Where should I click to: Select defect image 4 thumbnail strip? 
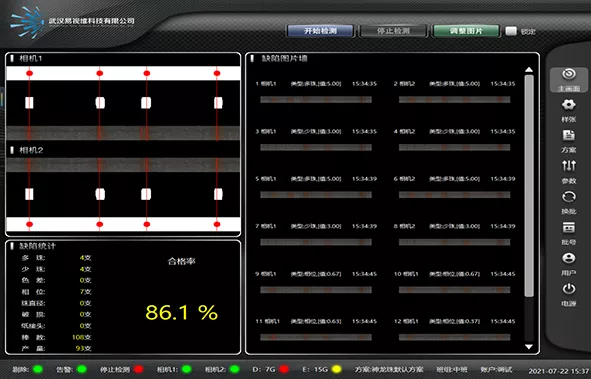pos(455,147)
